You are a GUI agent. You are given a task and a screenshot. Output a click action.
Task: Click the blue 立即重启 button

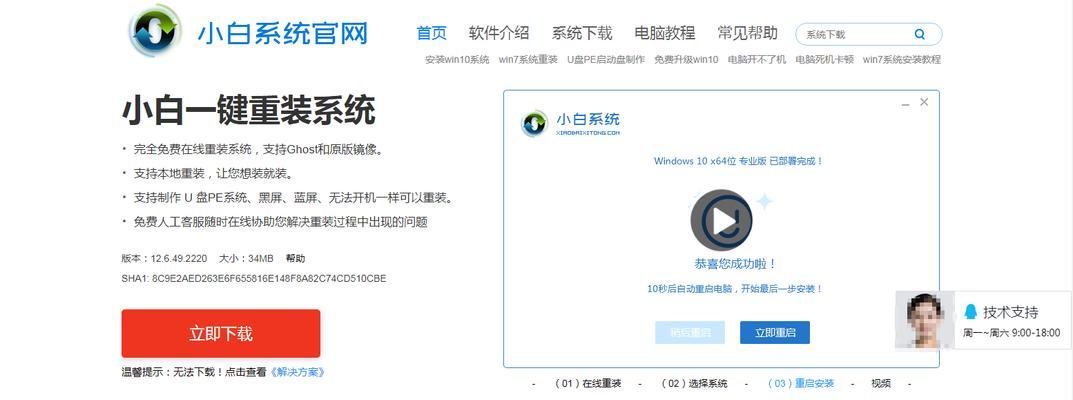(775, 333)
